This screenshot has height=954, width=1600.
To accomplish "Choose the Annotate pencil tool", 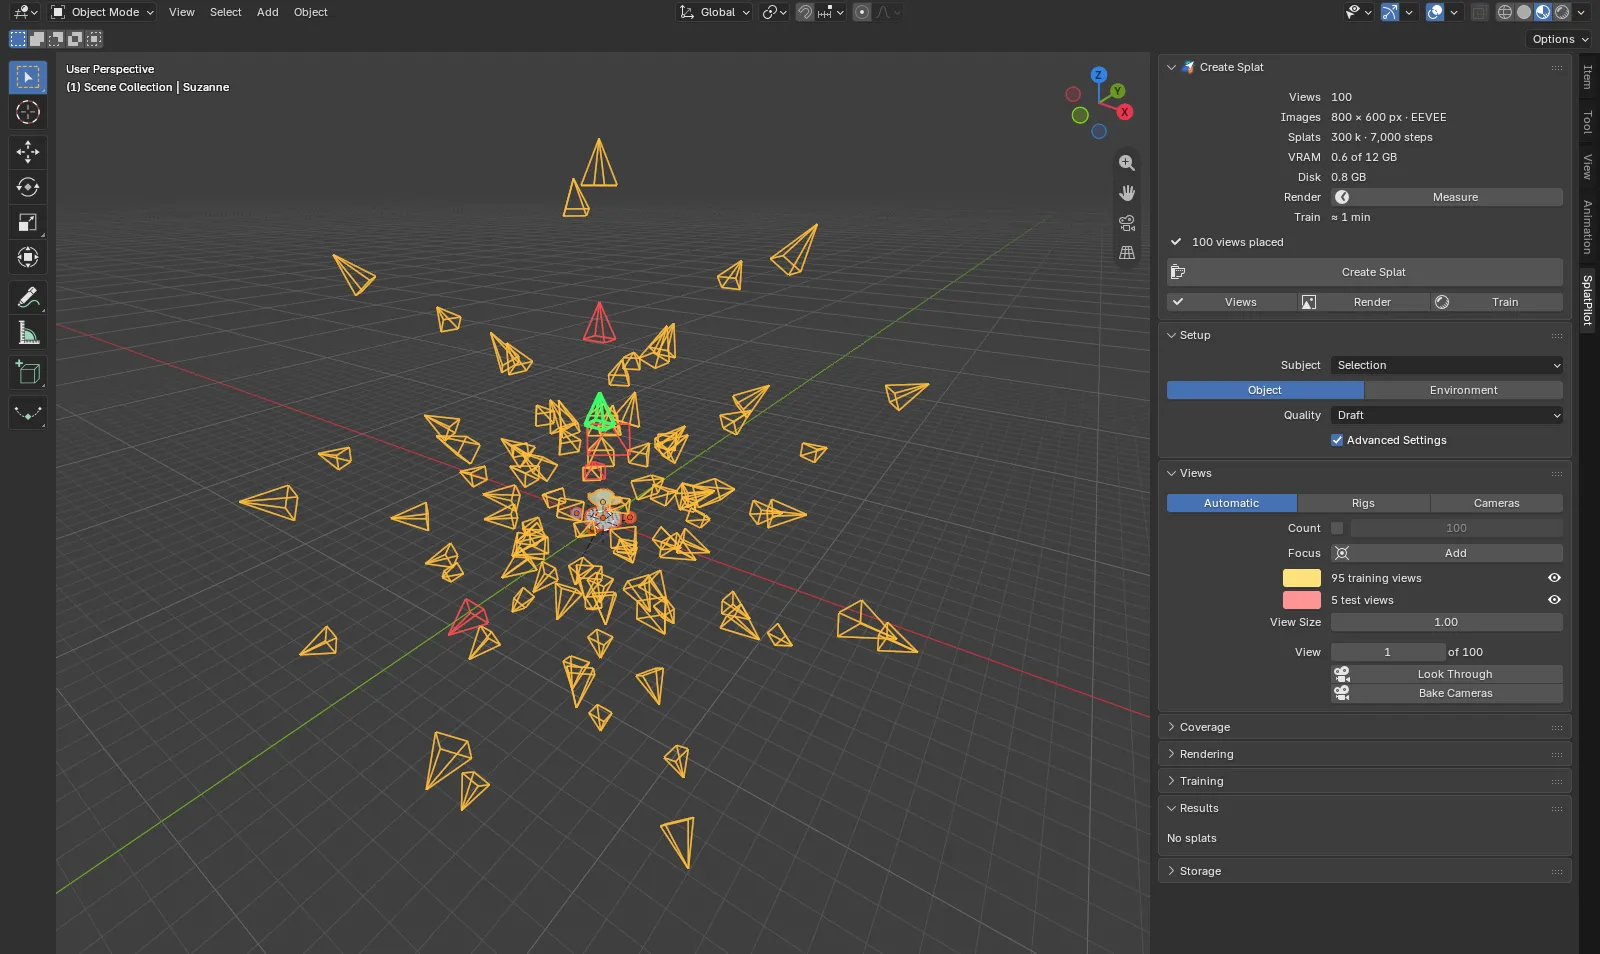I will pos(28,297).
